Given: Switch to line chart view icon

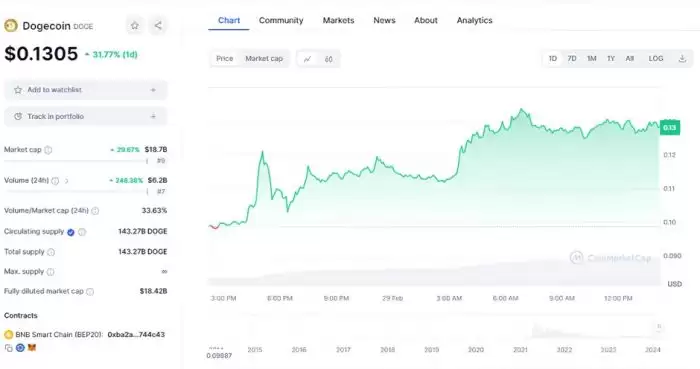Looking at the screenshot, I should click(308, 59).
